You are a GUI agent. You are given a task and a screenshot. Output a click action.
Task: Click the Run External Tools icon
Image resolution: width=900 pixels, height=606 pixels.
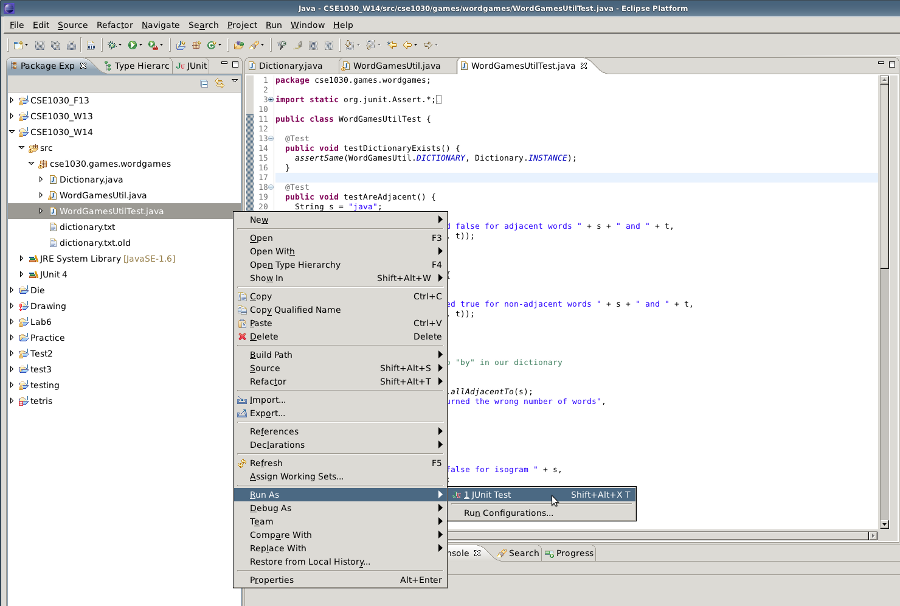click(153, 45)
